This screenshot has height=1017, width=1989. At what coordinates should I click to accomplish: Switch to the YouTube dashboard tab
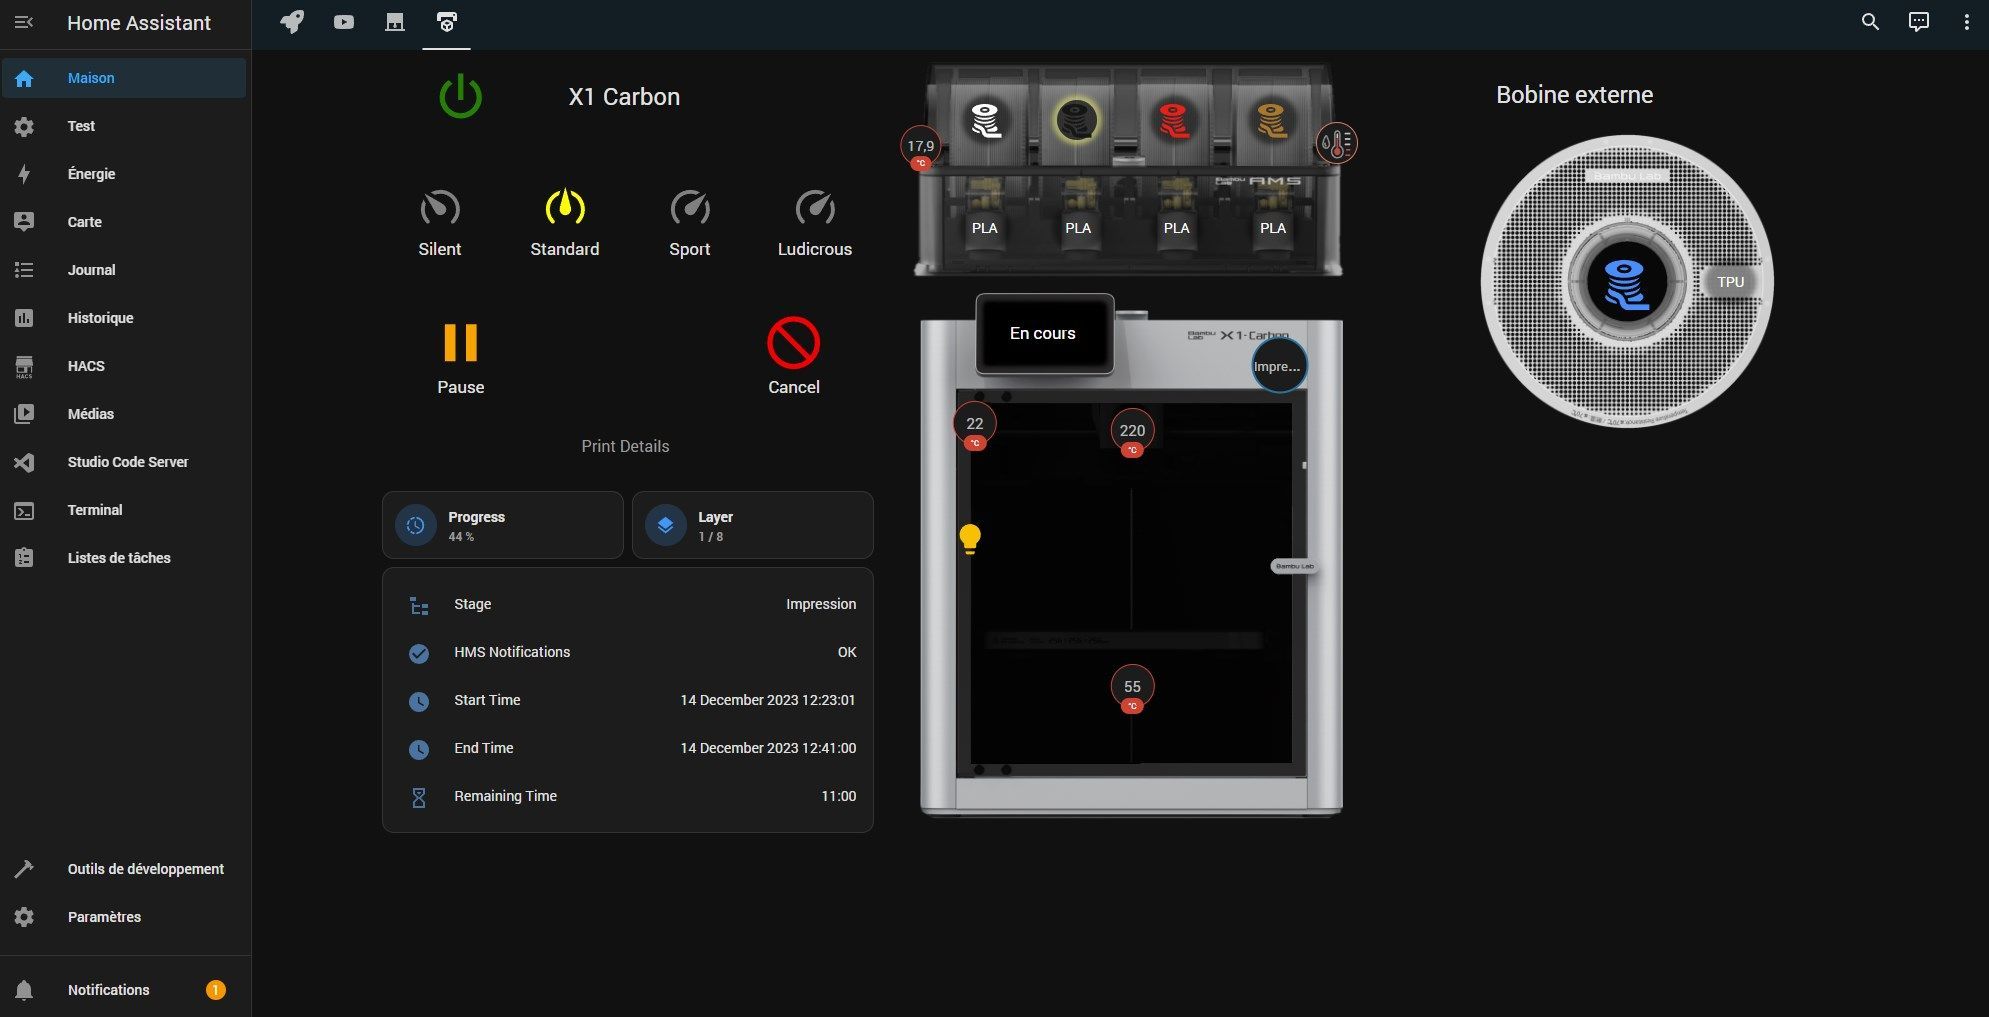pyautogui.click(x=344, y=22)
